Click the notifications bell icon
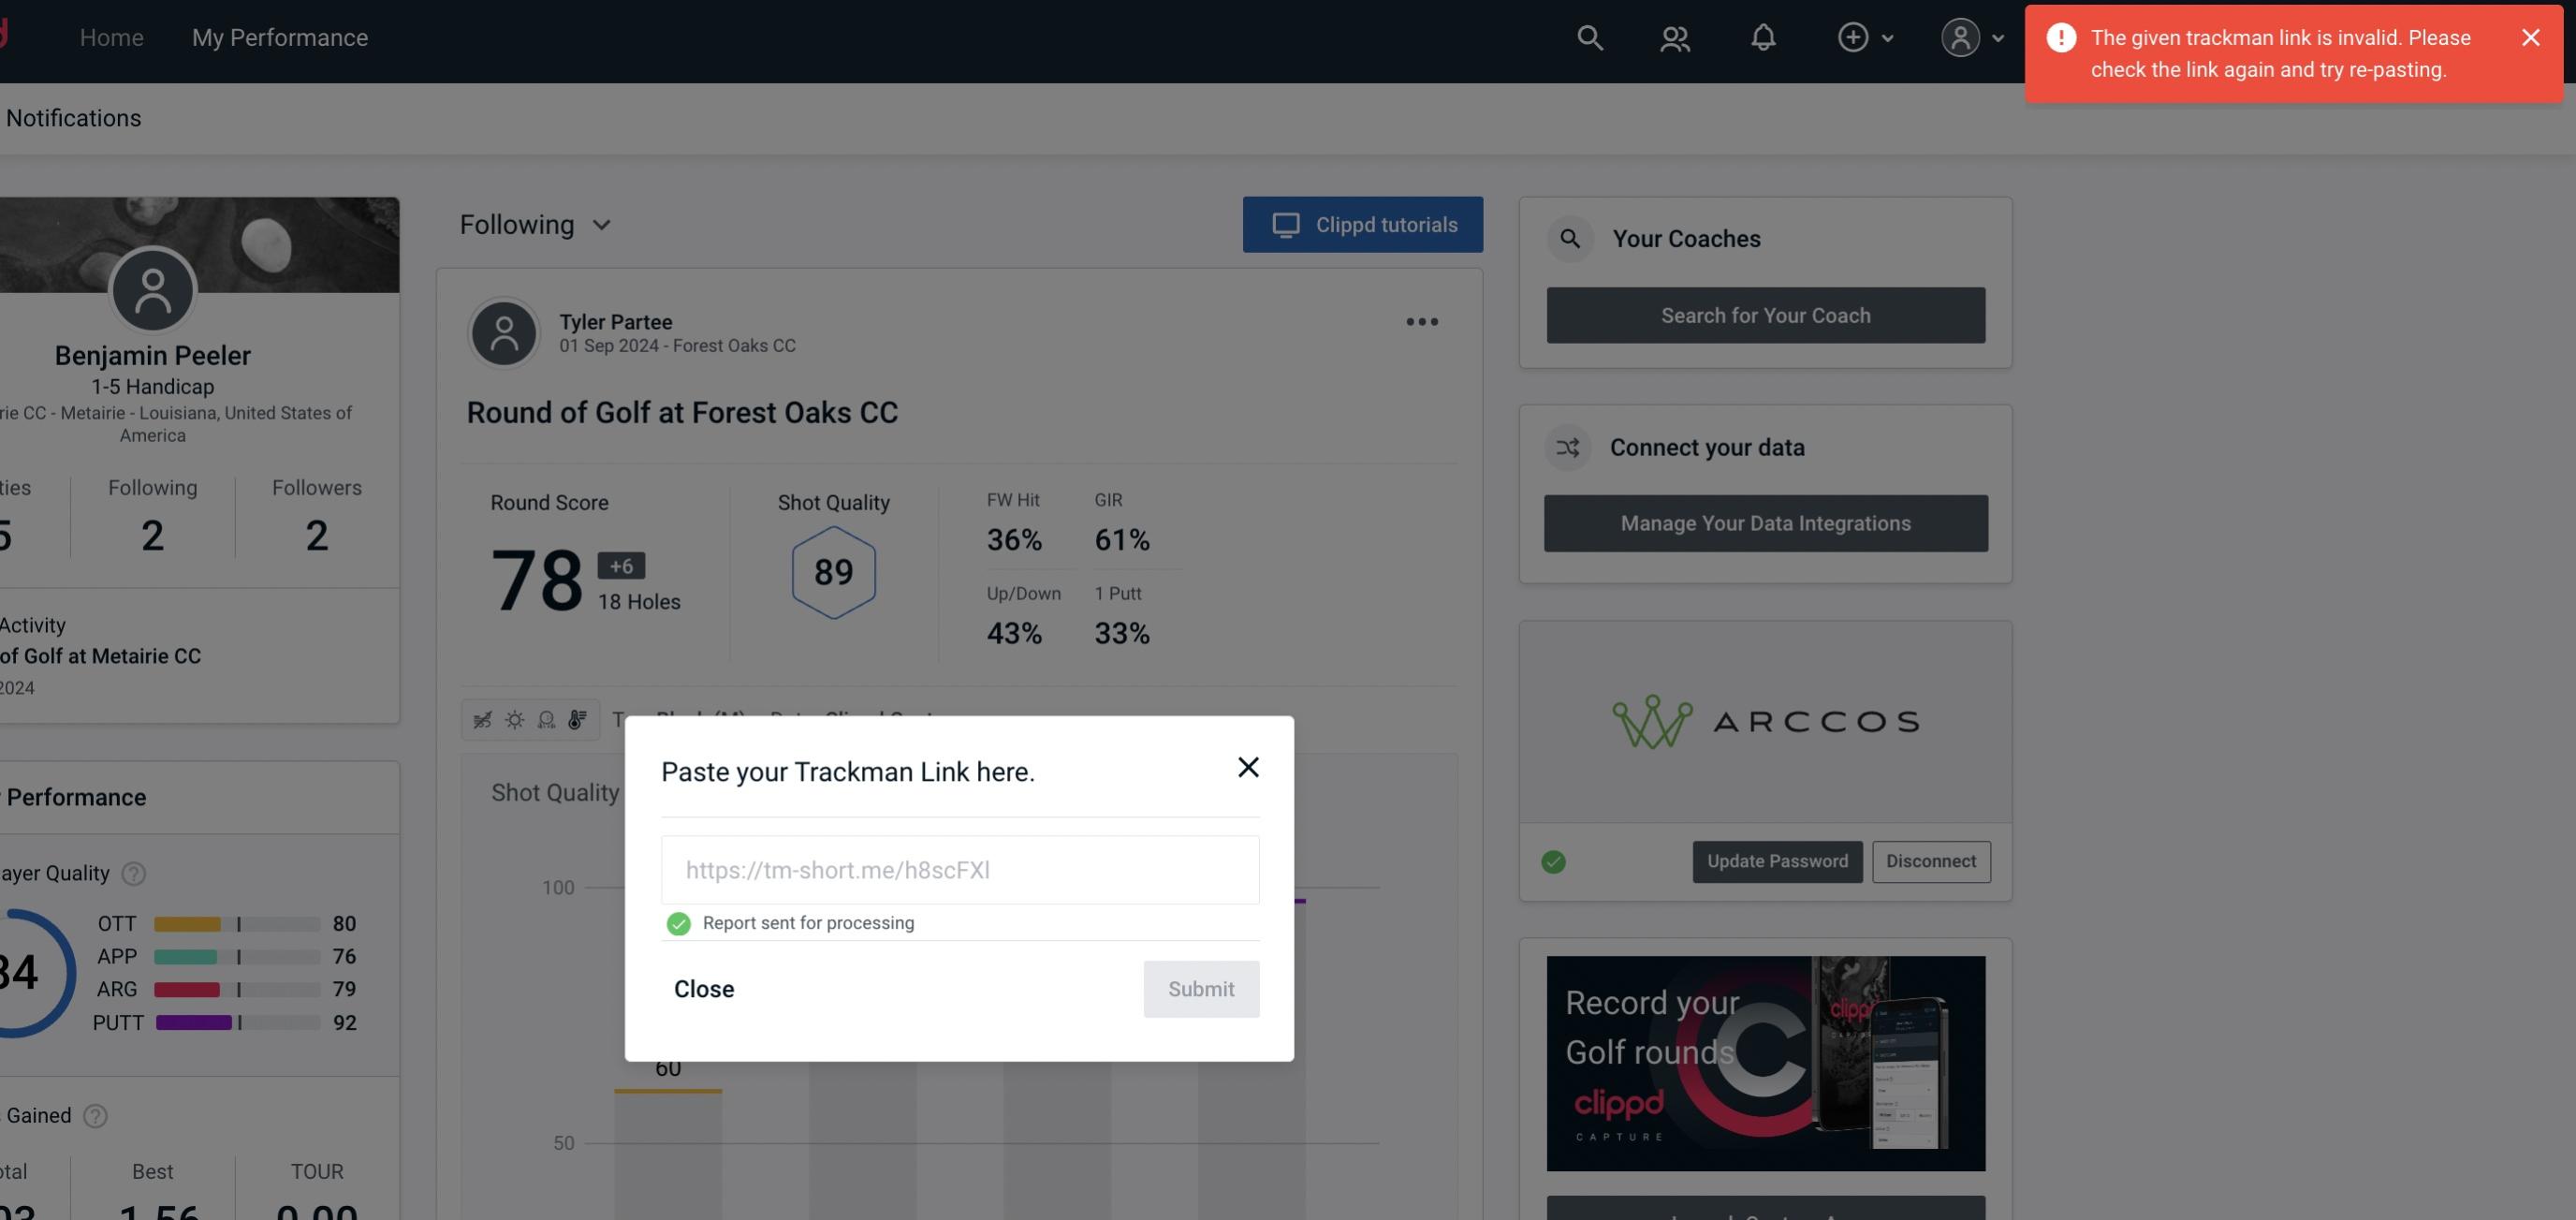 point(1763,37)
